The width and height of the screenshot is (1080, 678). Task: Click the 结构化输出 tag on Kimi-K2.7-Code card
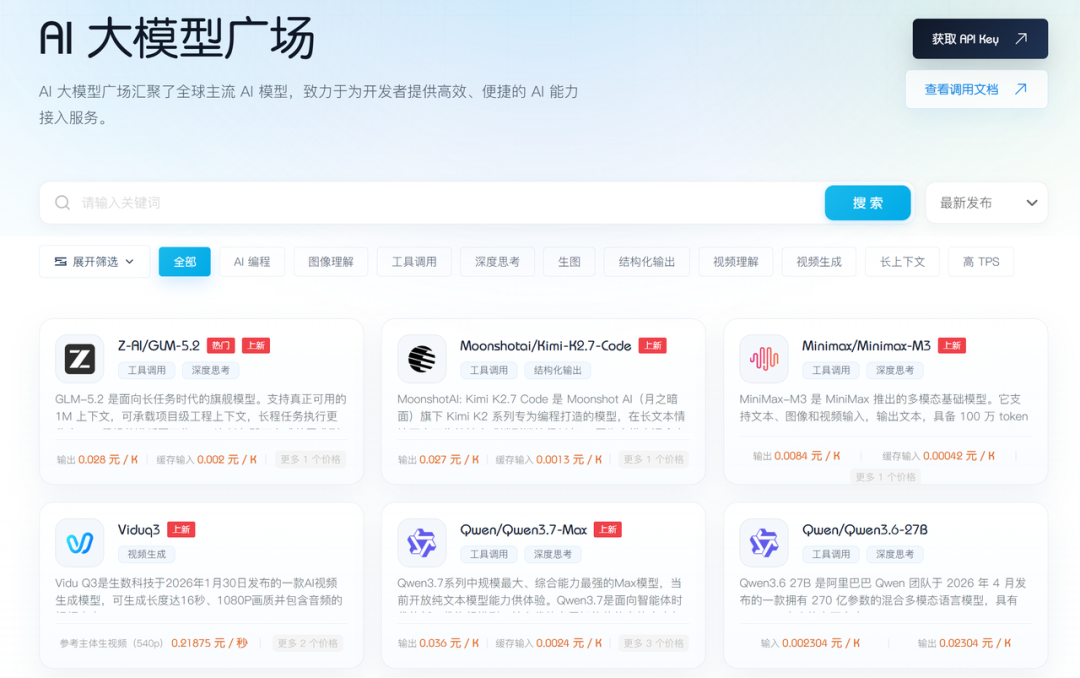tap(558, 370)
